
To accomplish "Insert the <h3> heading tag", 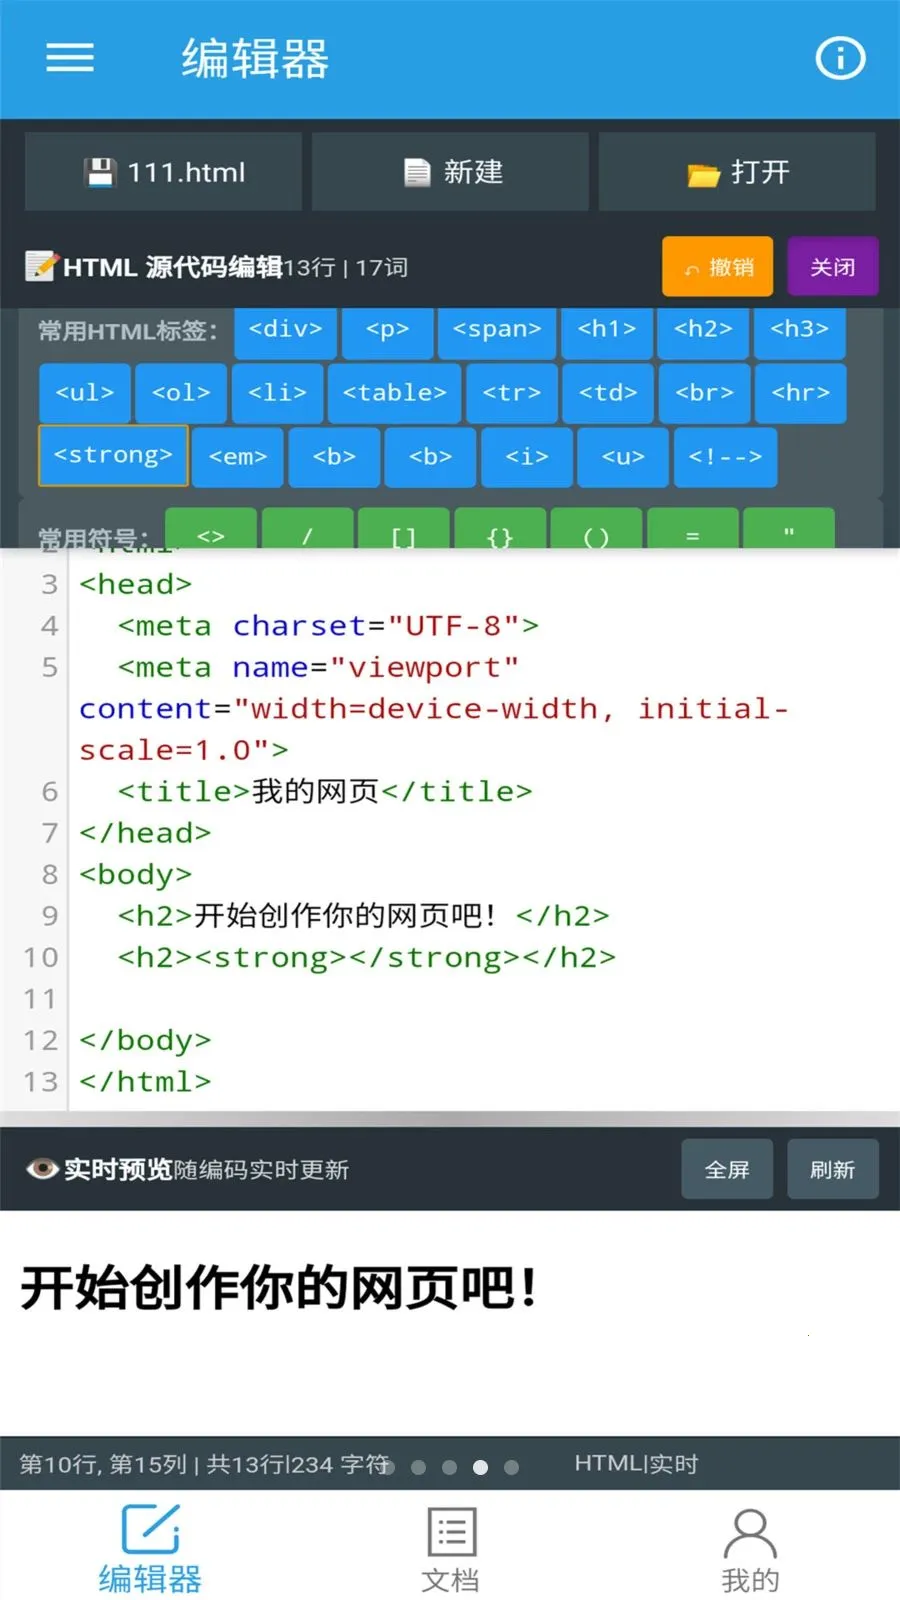I will coord(799,331).
